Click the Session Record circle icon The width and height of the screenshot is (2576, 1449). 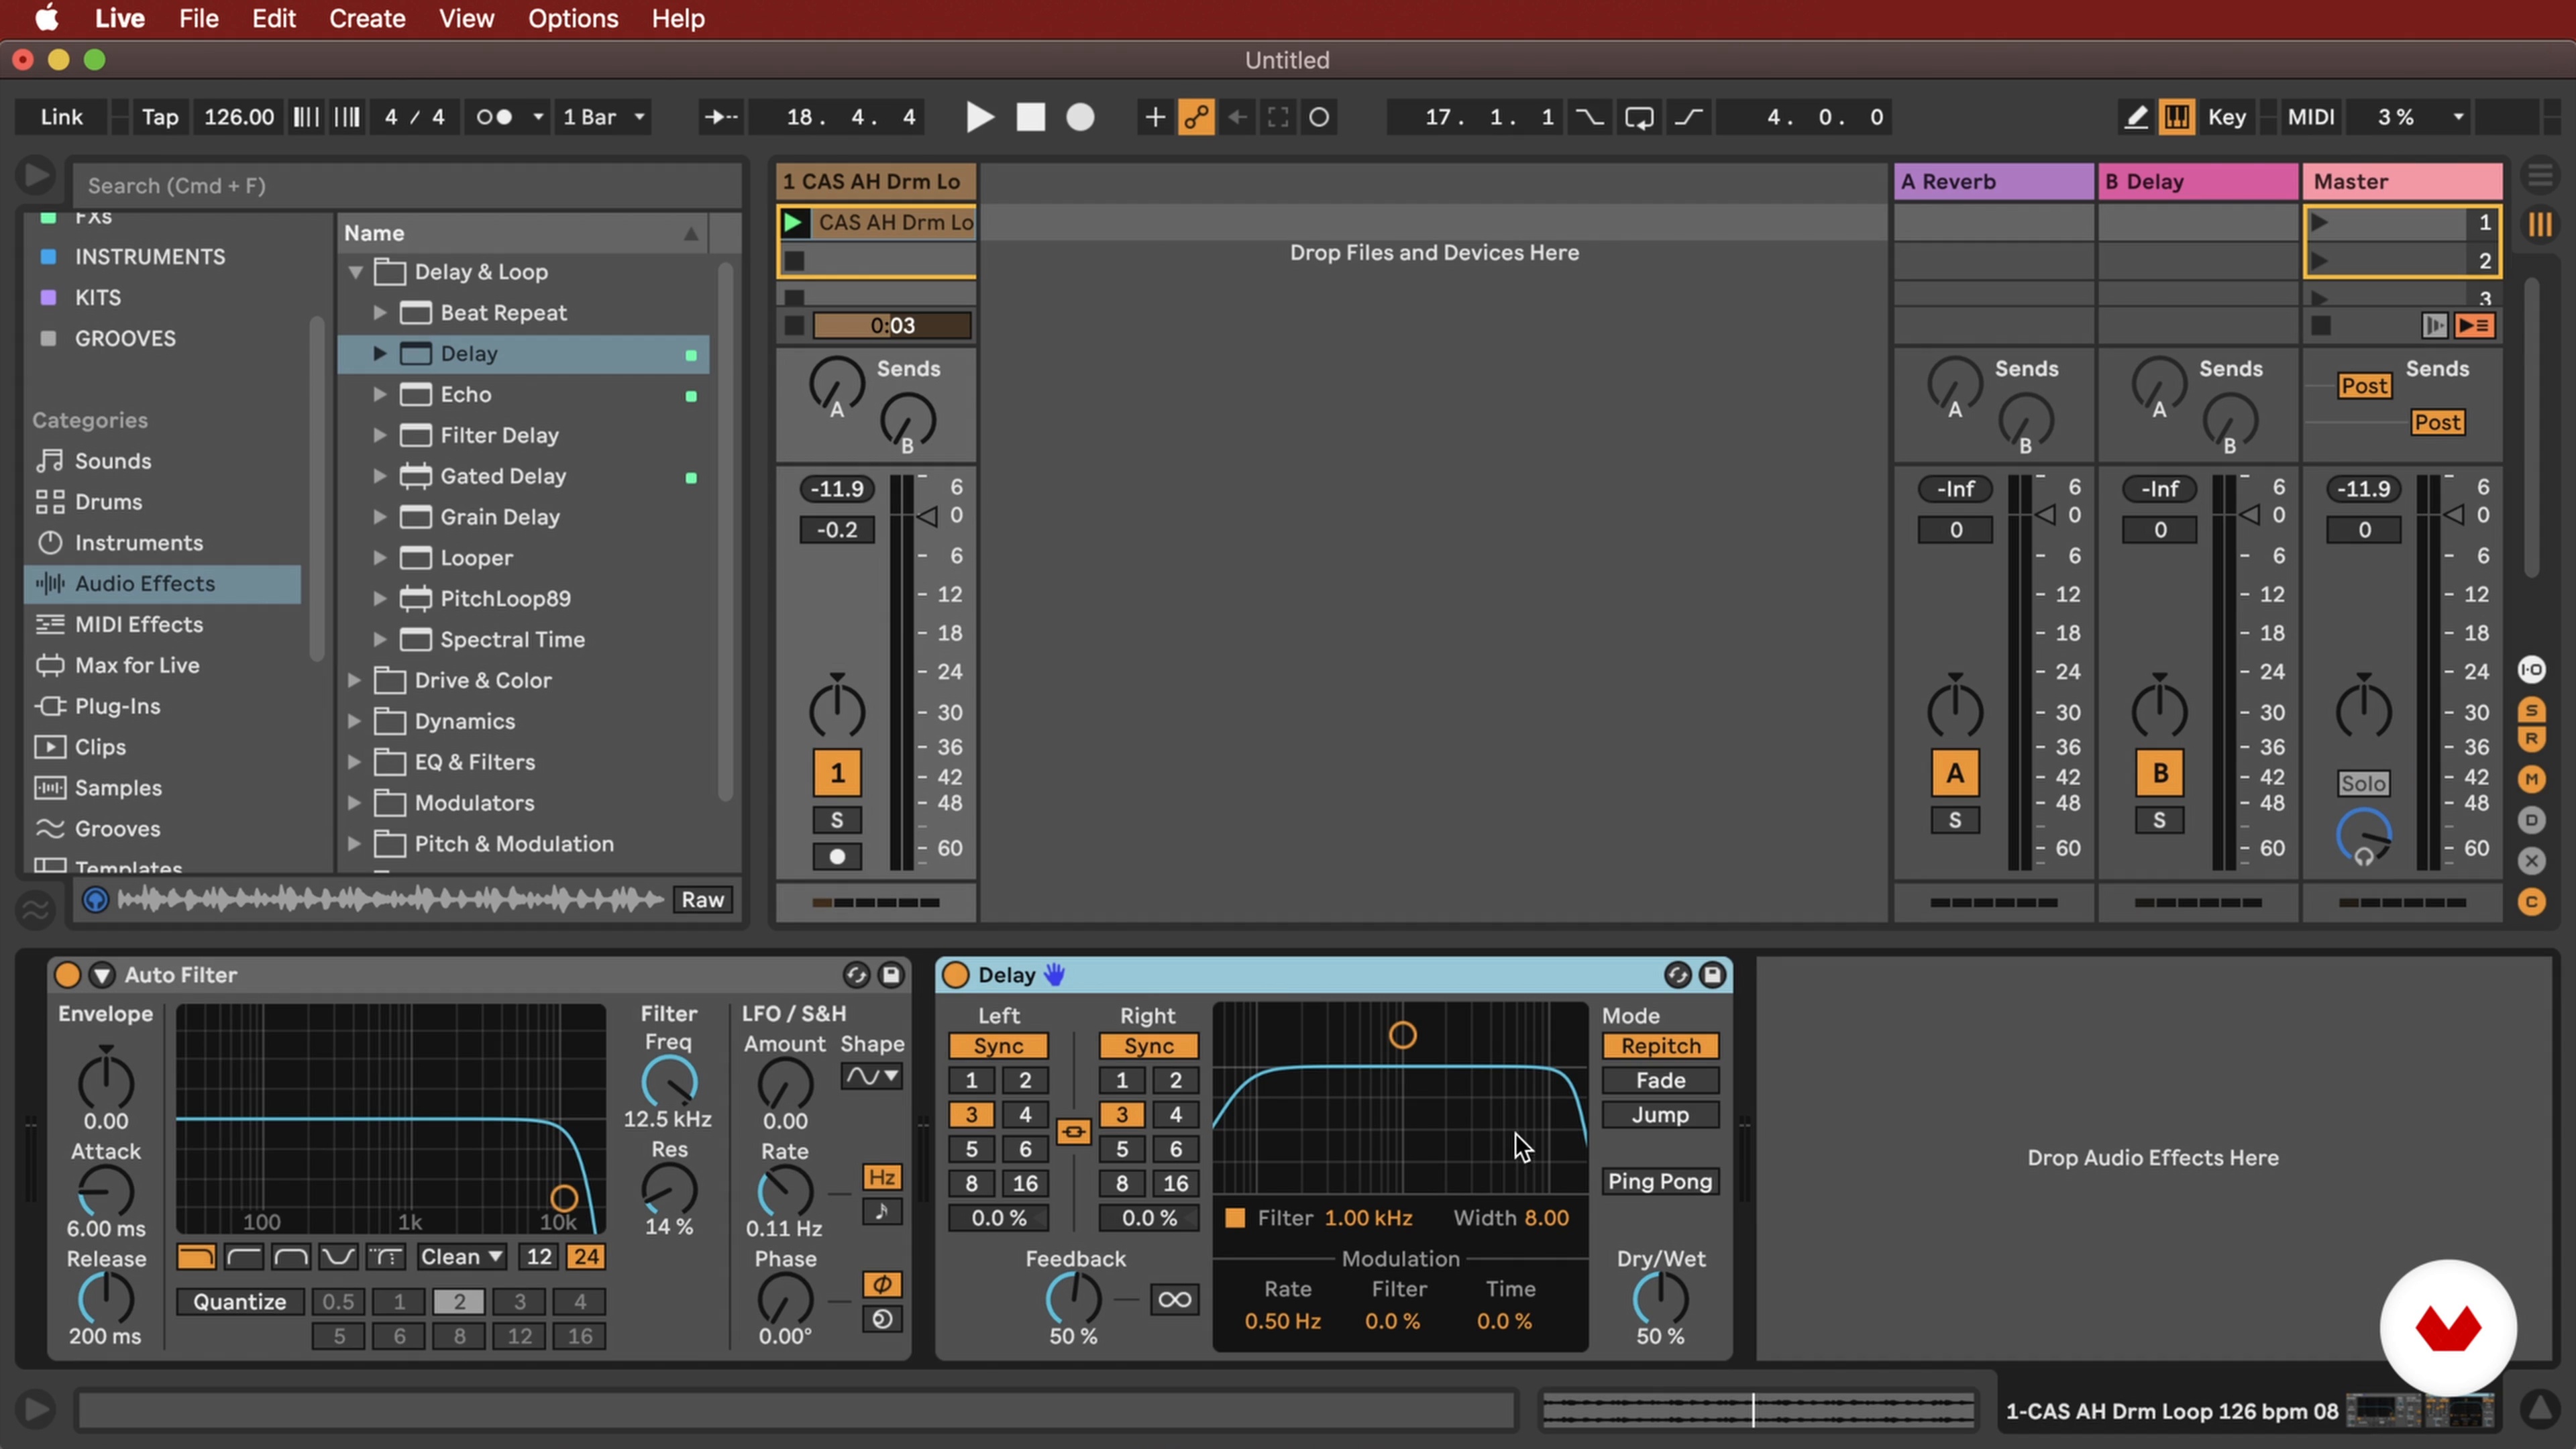pyautogui.click(x=1319, y=117)
